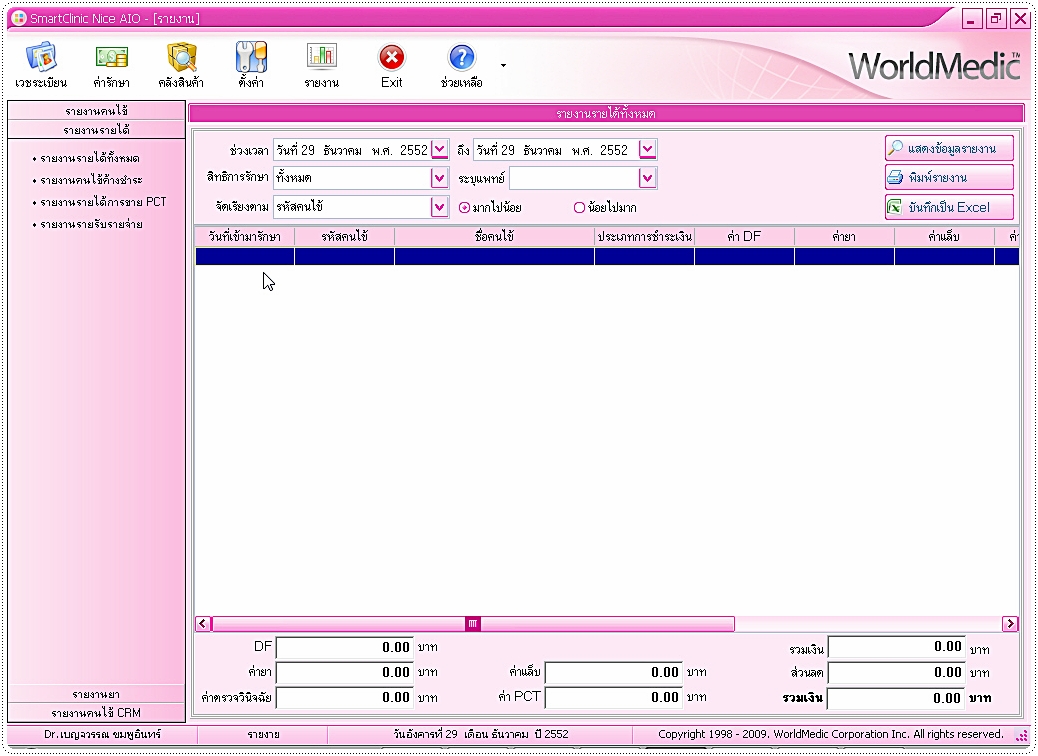1038x756 pixels.
Task: Click the magnifier icon on แสดงข้อมูลรายงาน
Action: pos(896,148)
